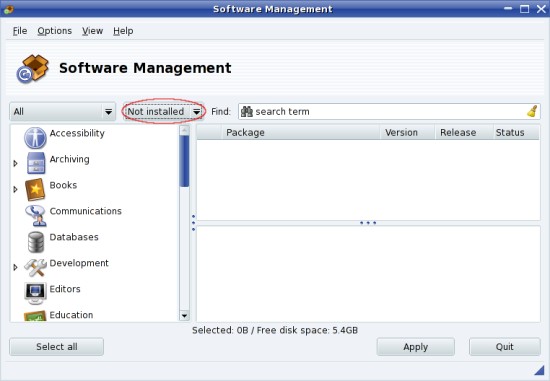Image resolution: width=550 pixels, height=381 pixels.
Task: Click the category list scroll-up arrow
Action: [184, 131]
